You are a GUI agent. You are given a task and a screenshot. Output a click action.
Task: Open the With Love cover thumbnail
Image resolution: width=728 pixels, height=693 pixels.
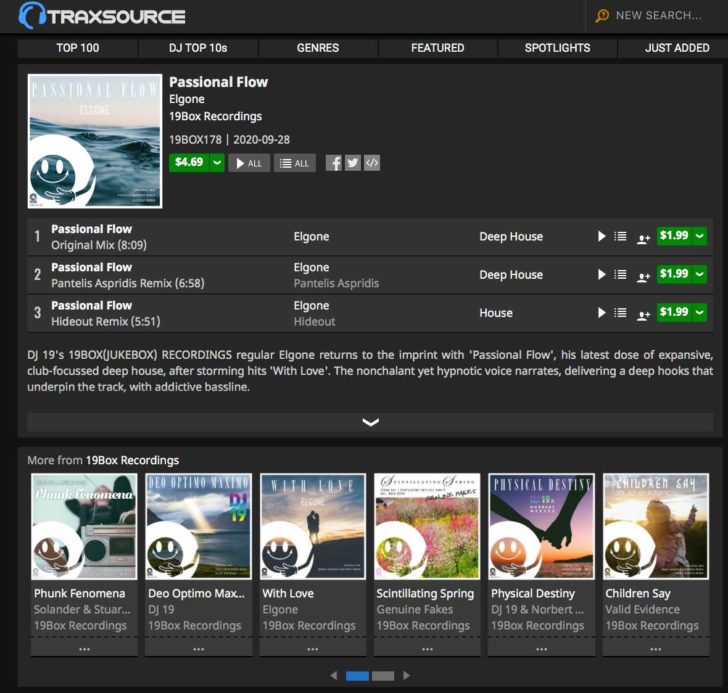(313, 526)
